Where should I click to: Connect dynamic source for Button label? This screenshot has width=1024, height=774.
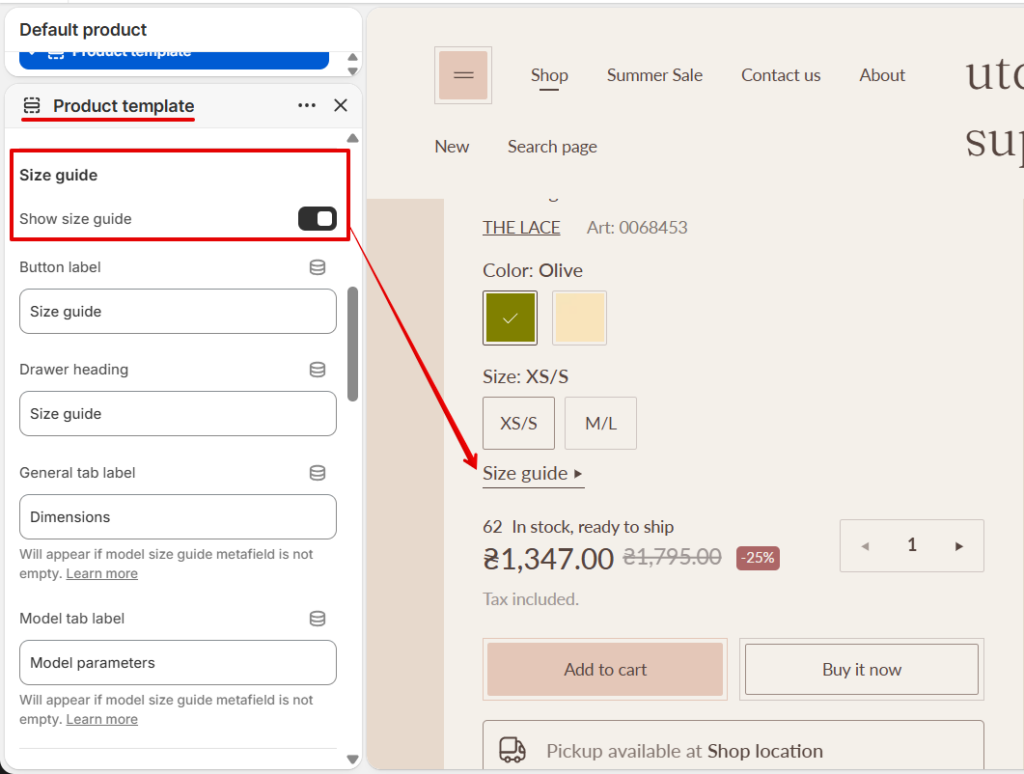pyautogui.click(x=317, y=267)
